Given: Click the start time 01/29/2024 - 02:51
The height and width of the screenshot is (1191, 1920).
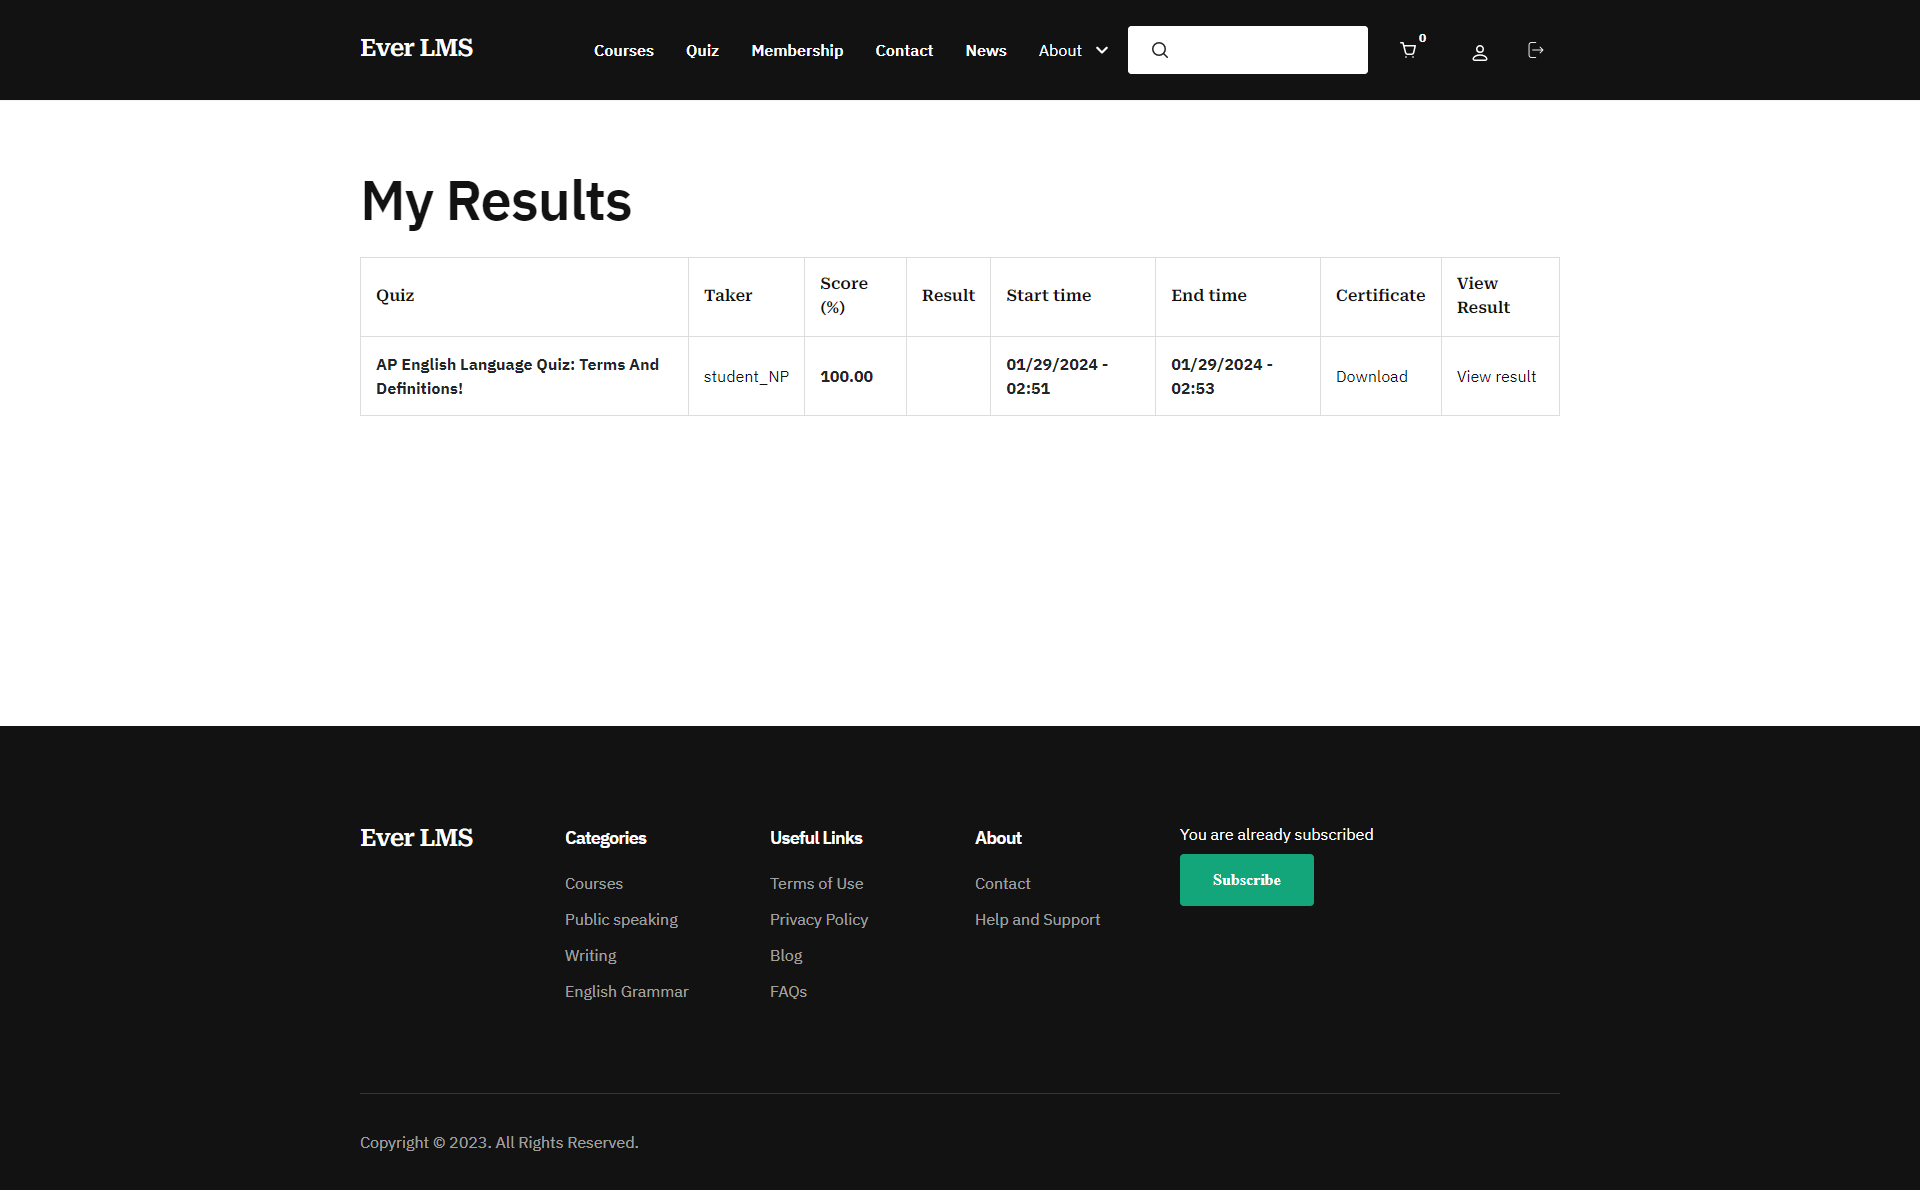Looking at the screenshot, I should click(x=1057, y=376).
